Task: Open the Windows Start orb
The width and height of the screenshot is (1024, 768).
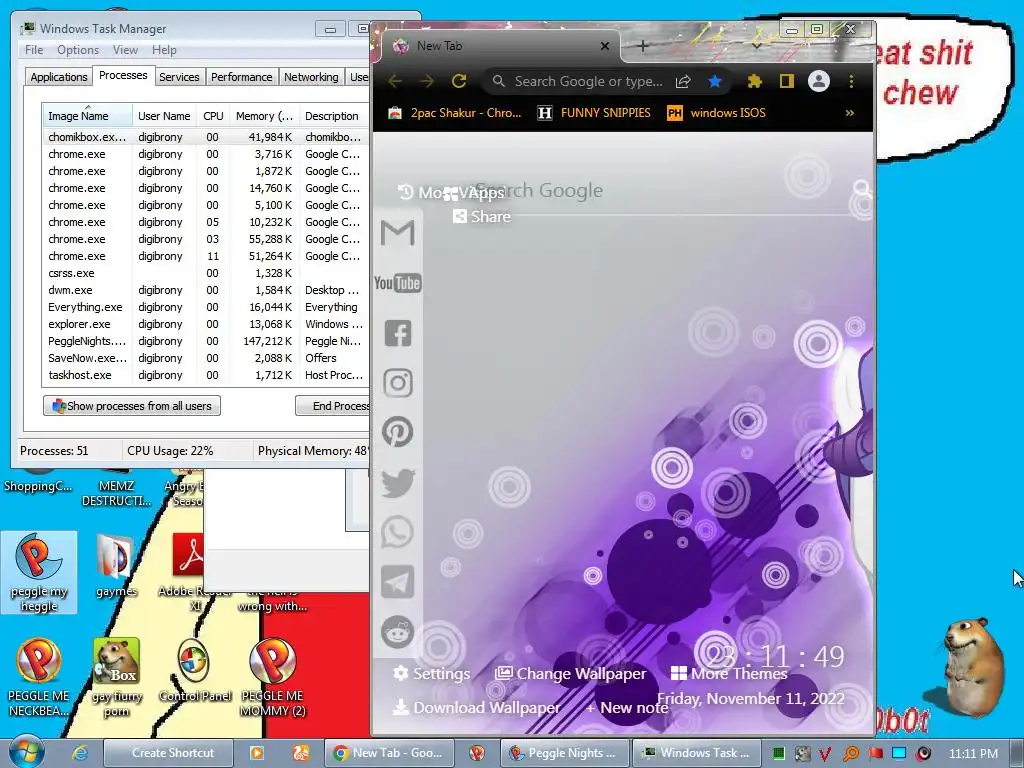Action: 26,752
